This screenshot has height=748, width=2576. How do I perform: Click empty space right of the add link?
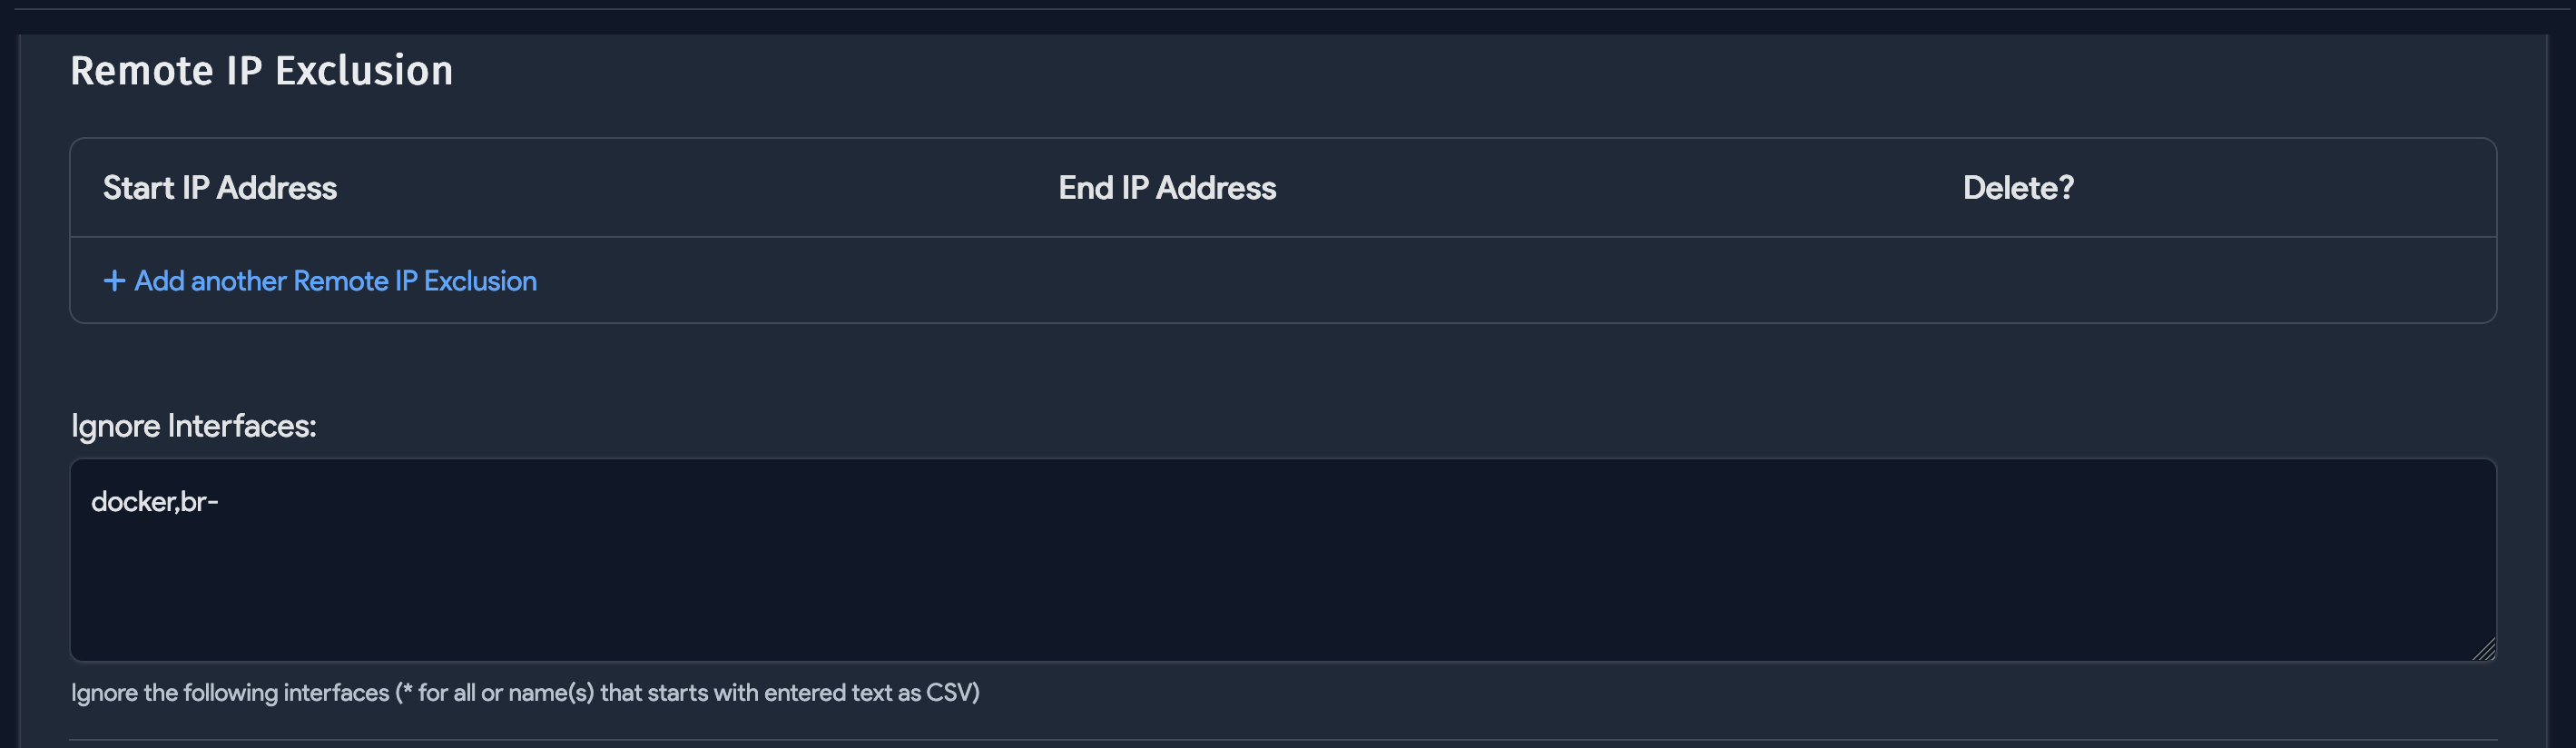pos(1400,281)
